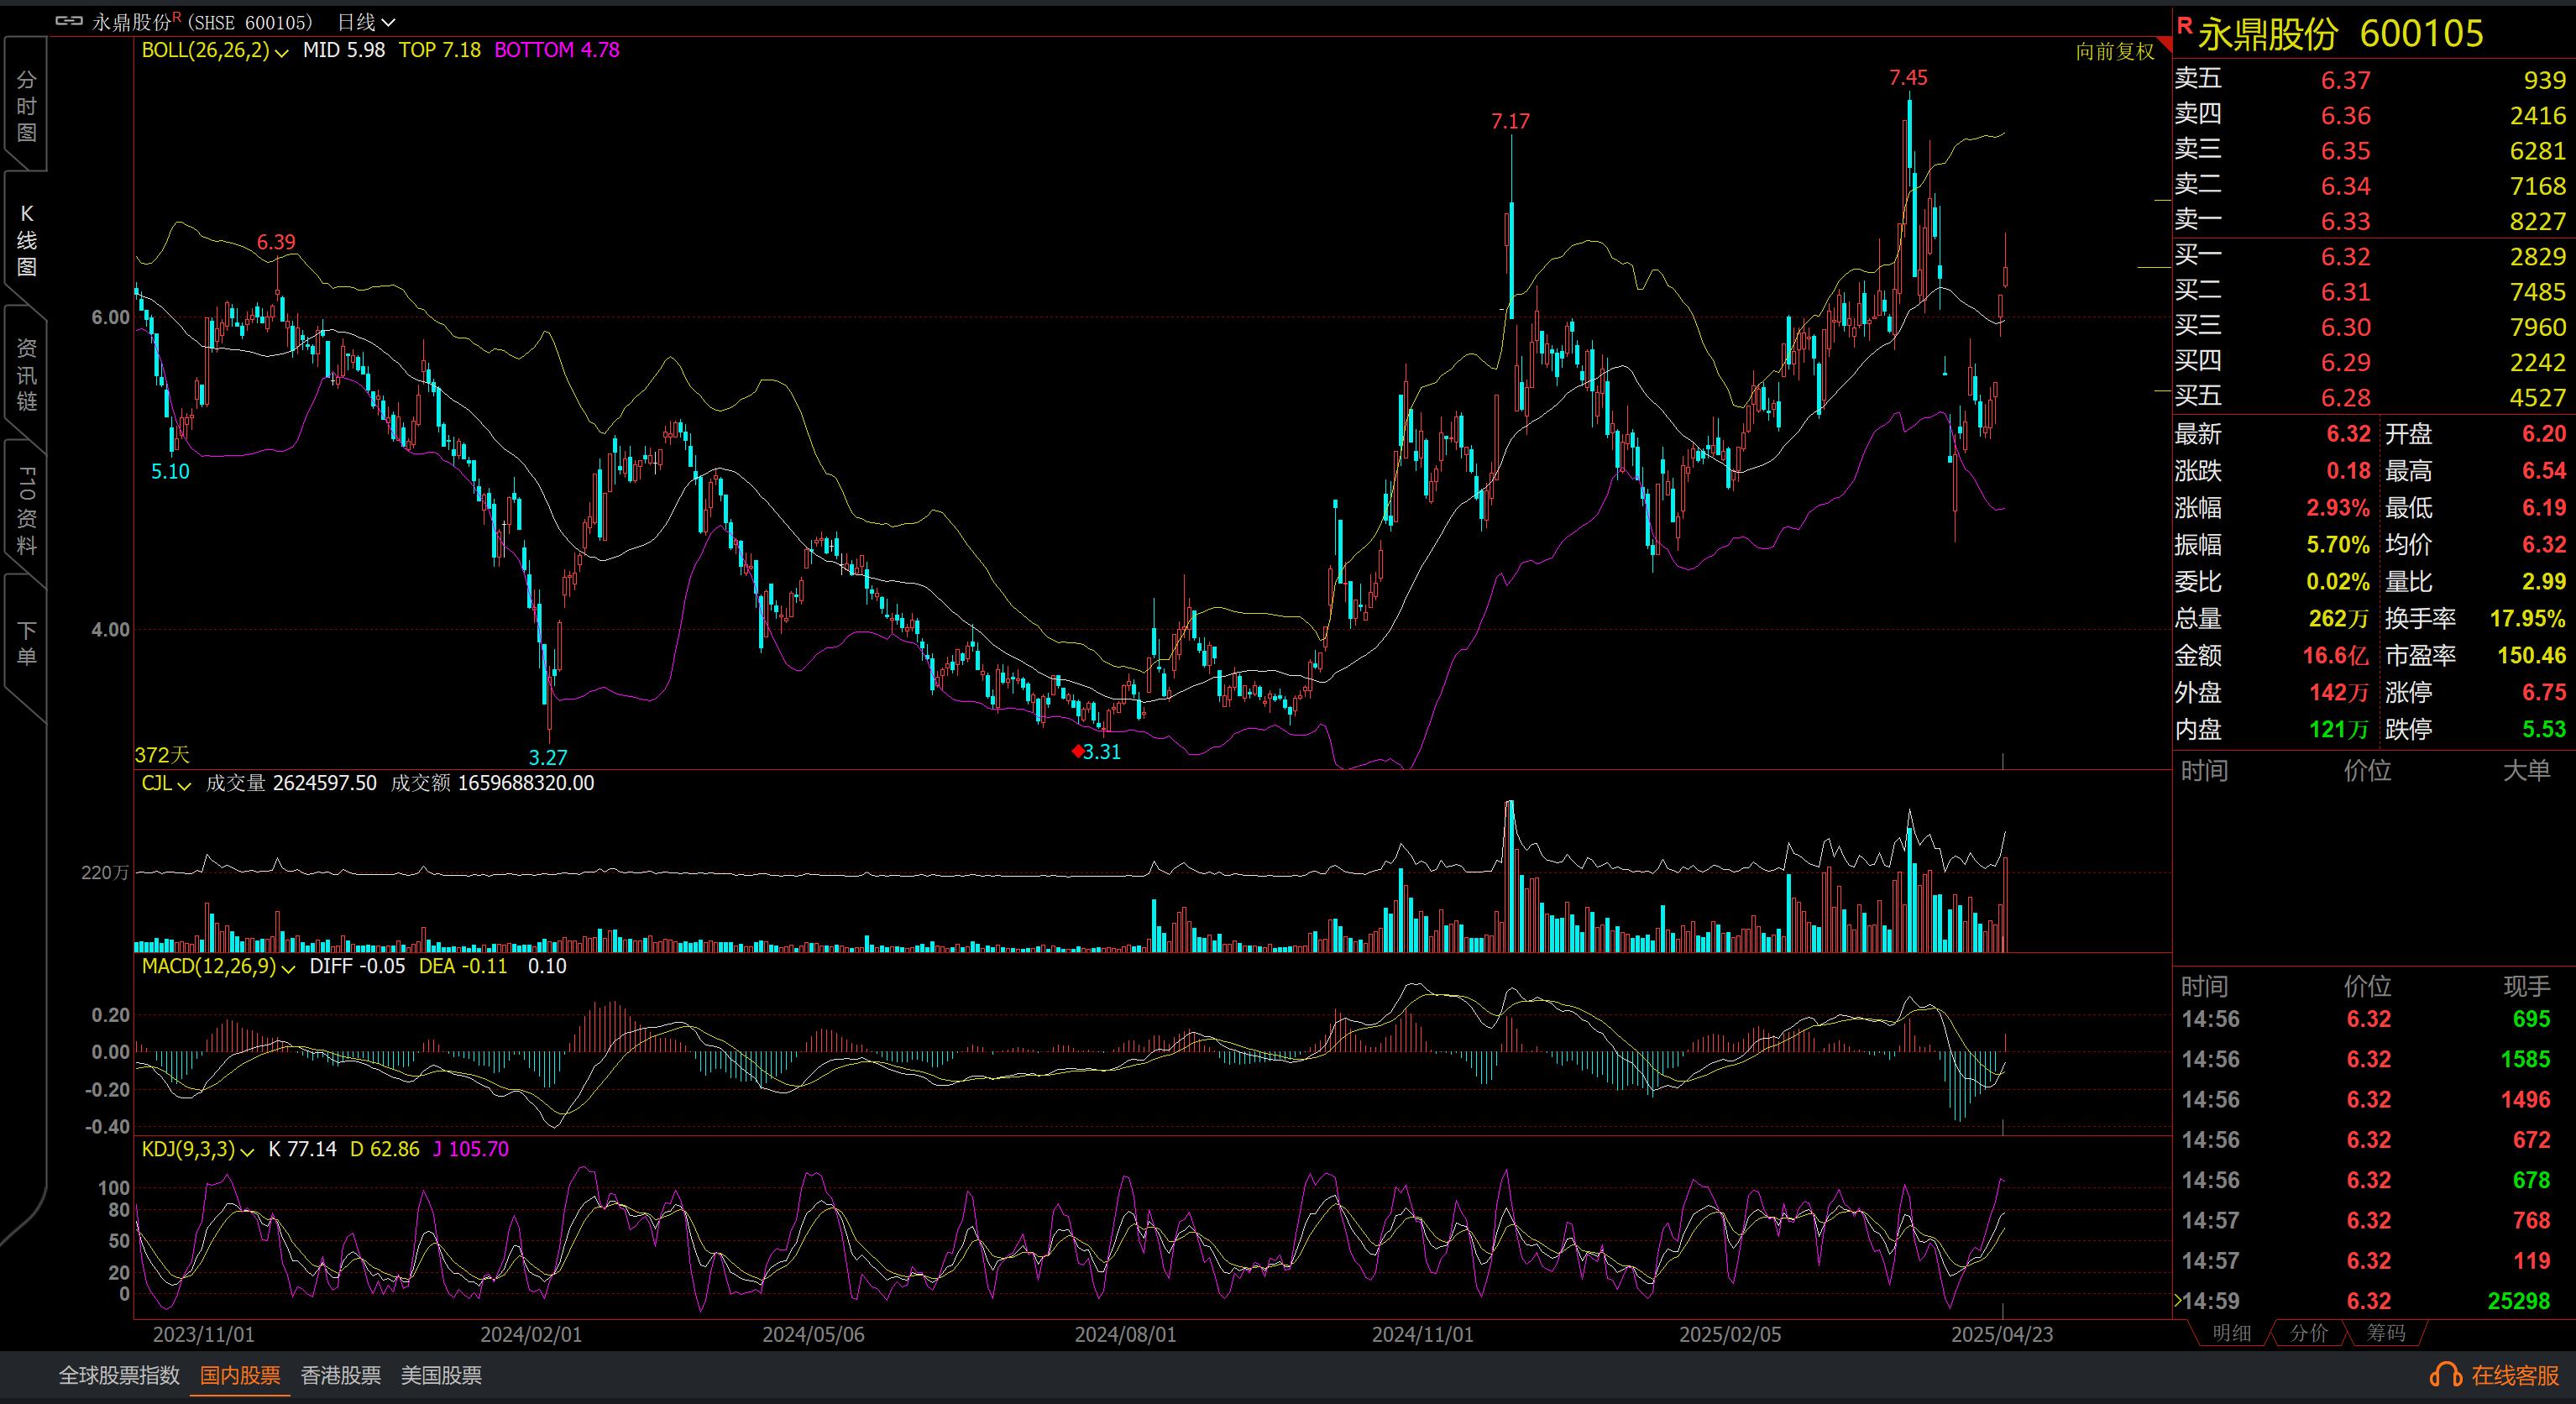Select the 分价 tab under trade list
The image size is (2576, 1404).
tap(2308, 1333)
